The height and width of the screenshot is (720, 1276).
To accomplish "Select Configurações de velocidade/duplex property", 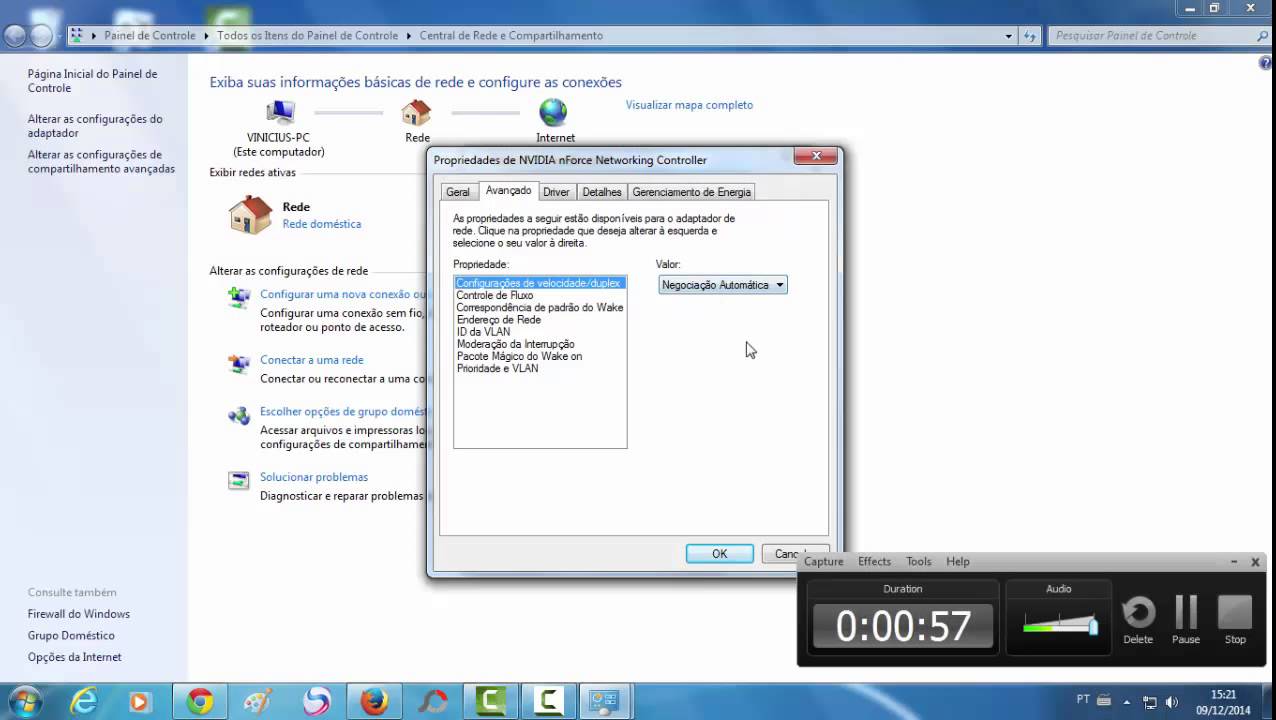I will 540,283.
